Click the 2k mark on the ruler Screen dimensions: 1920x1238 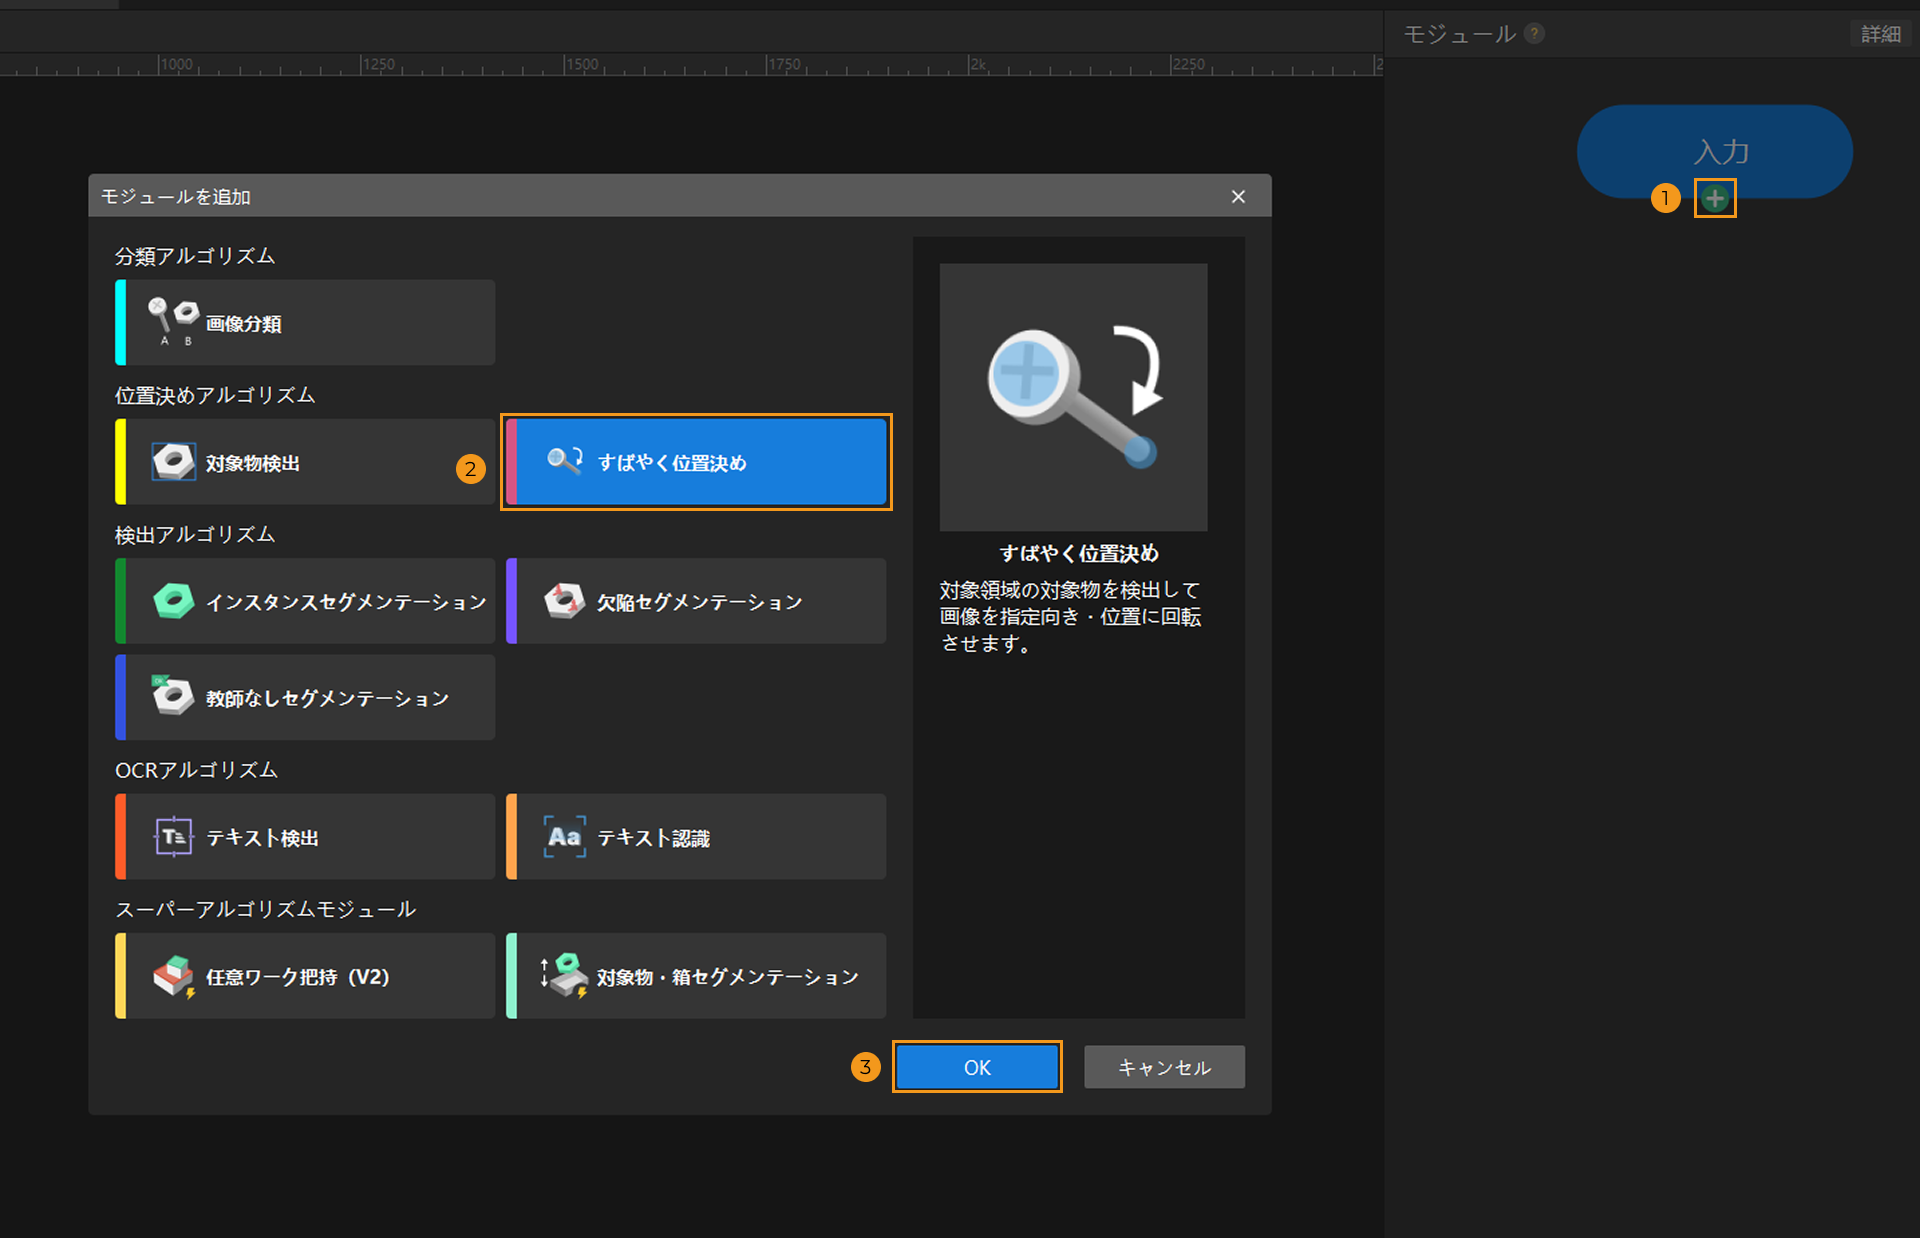pyautogui.click(x=977, y=64)
